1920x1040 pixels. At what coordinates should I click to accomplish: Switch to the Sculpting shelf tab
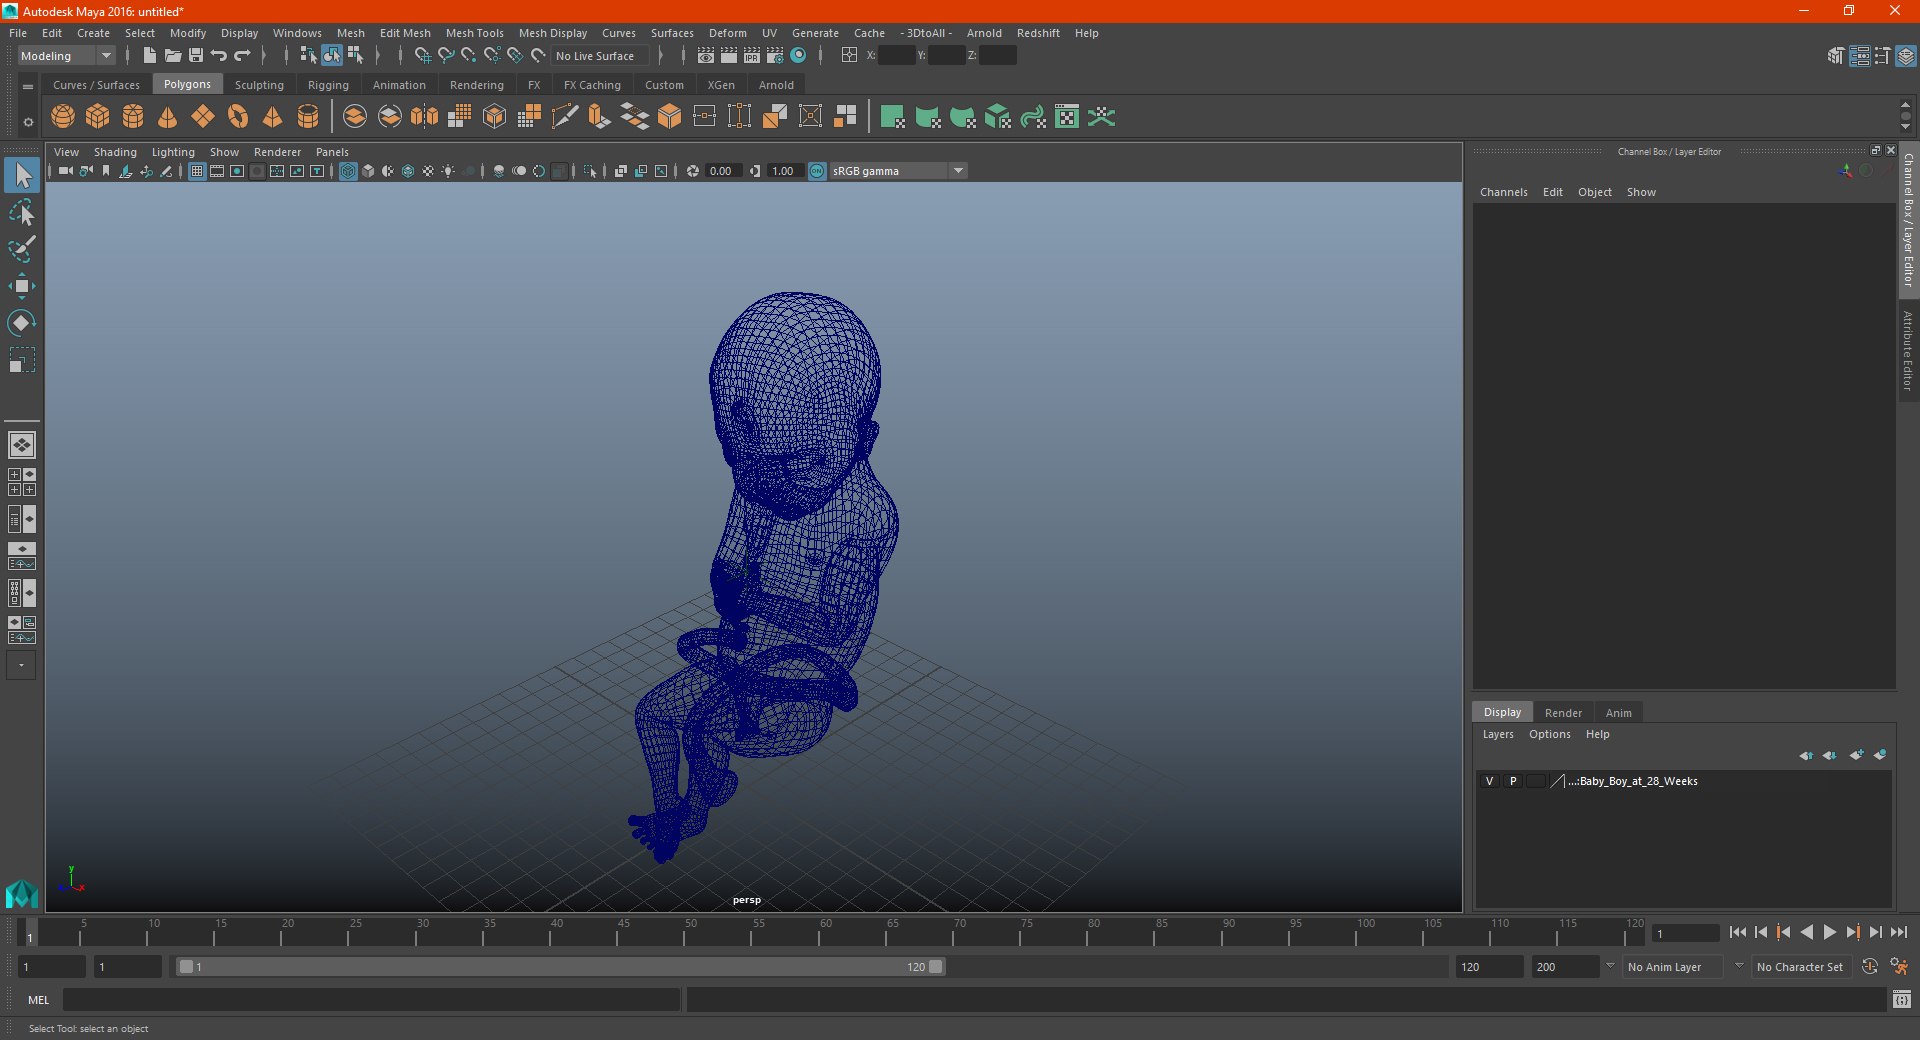[x=259, y=85]
